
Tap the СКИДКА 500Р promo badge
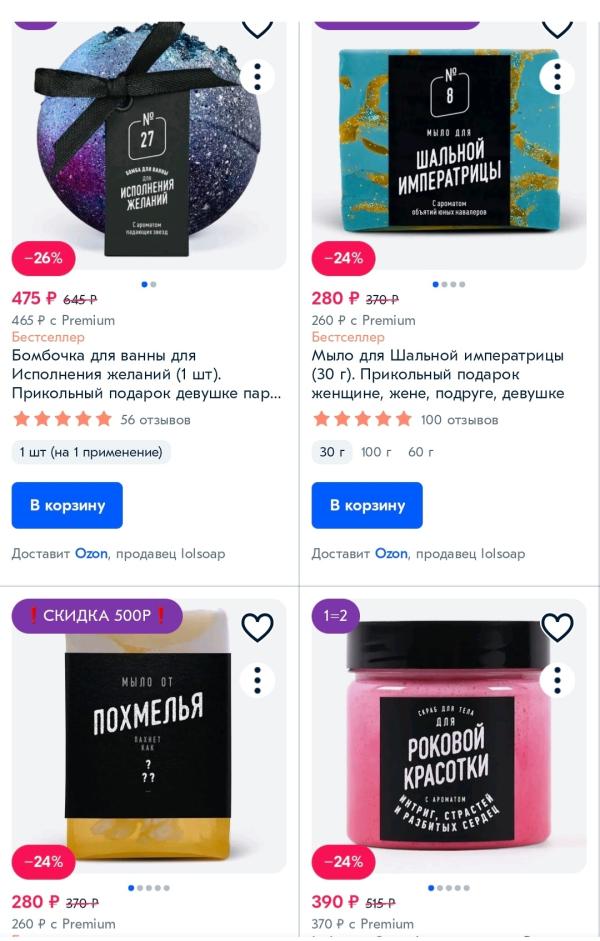click(x=97, y=616)
